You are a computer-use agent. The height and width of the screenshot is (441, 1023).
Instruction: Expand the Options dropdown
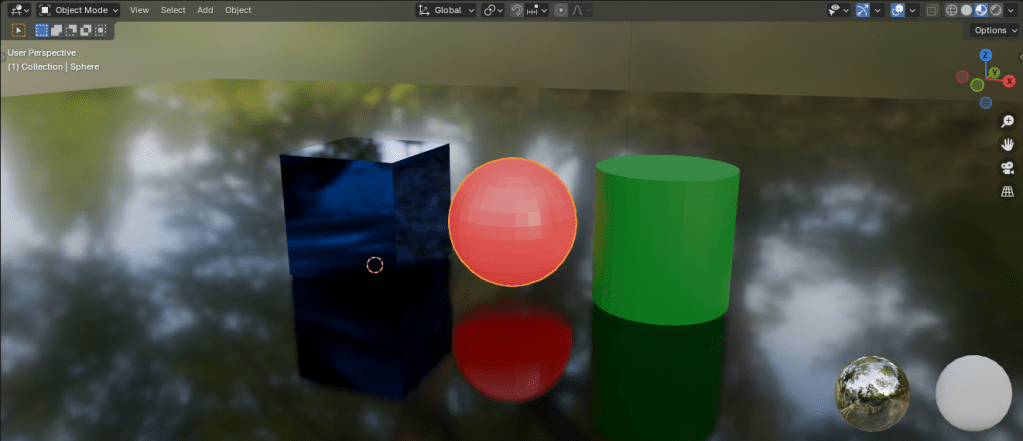point(994,30)
